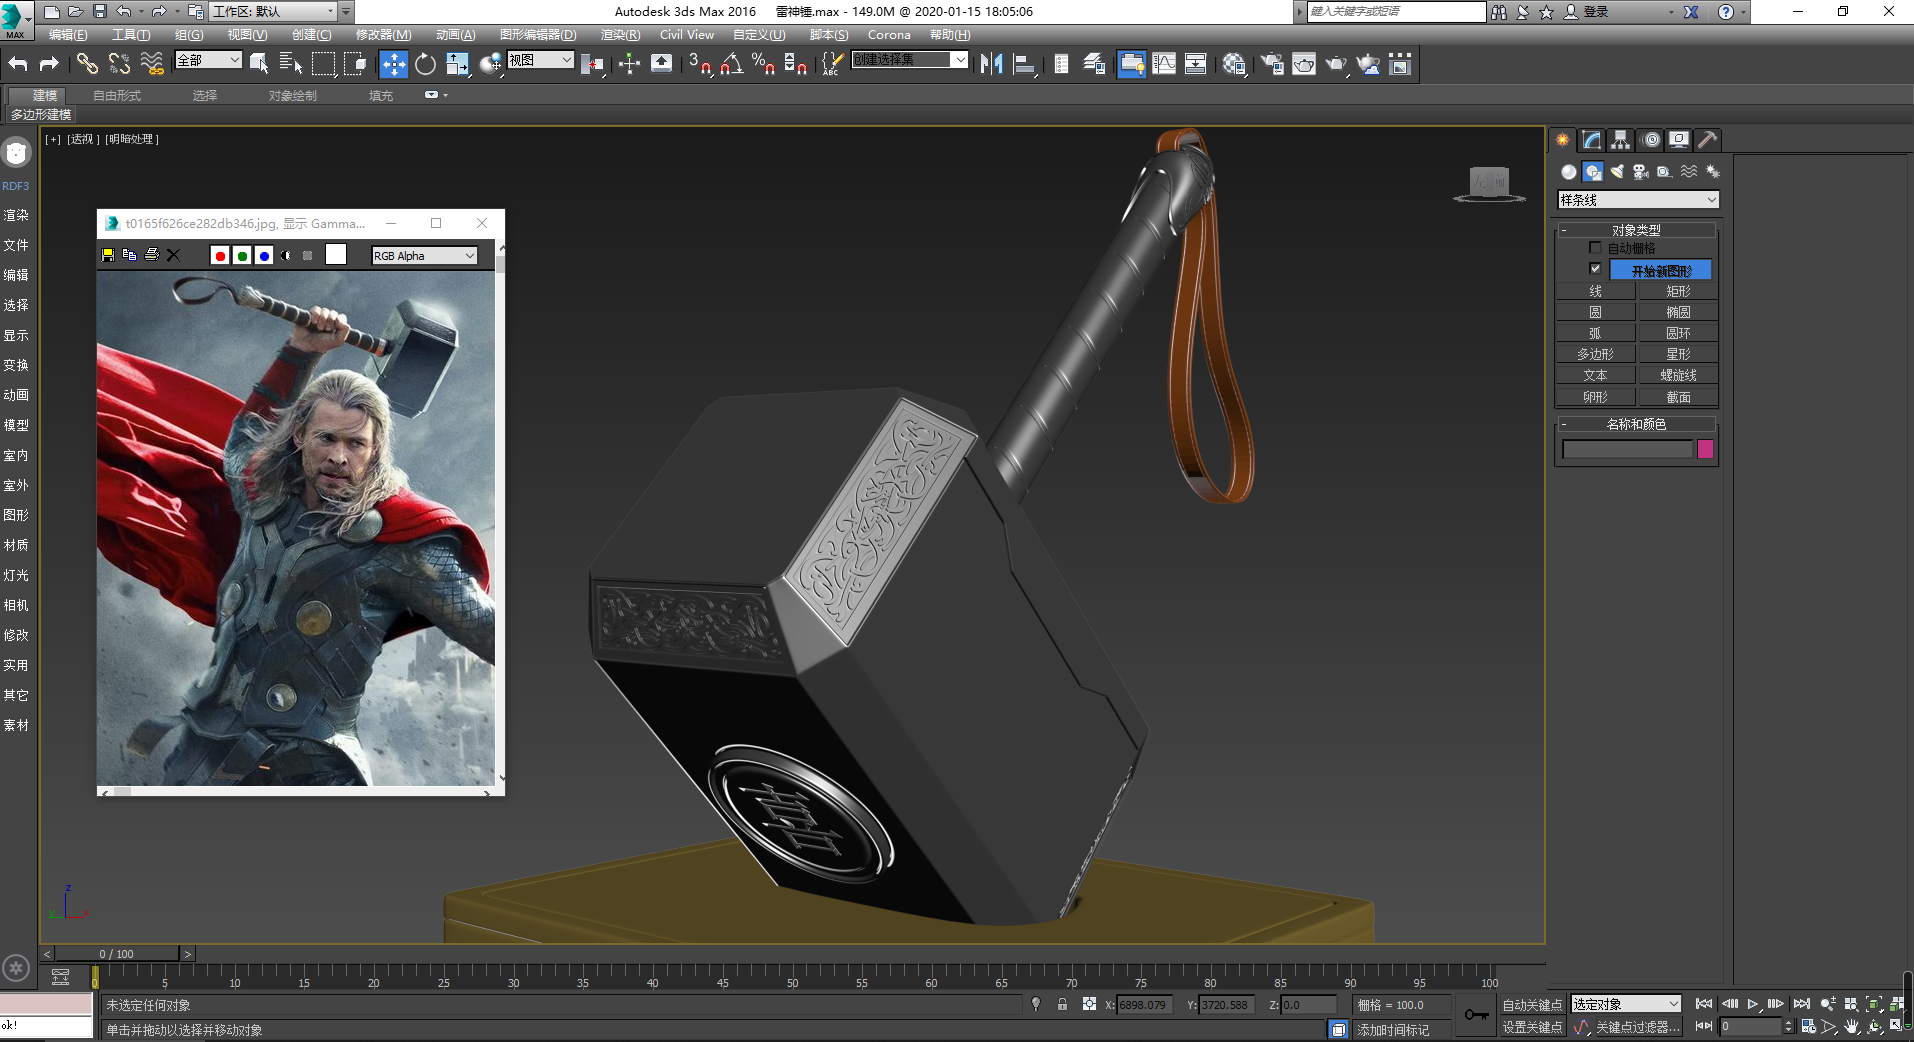Open the 渲染(R) menu
1914x1042 pixels.
[x=620, y=35]
